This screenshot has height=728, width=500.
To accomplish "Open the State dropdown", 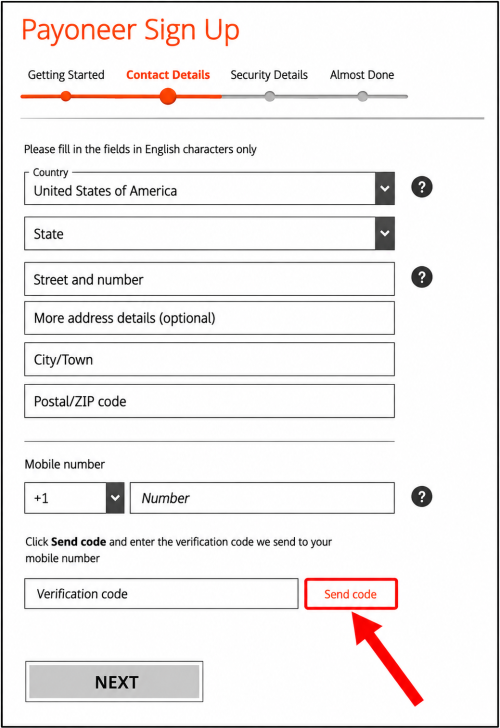I will point(209,234).
